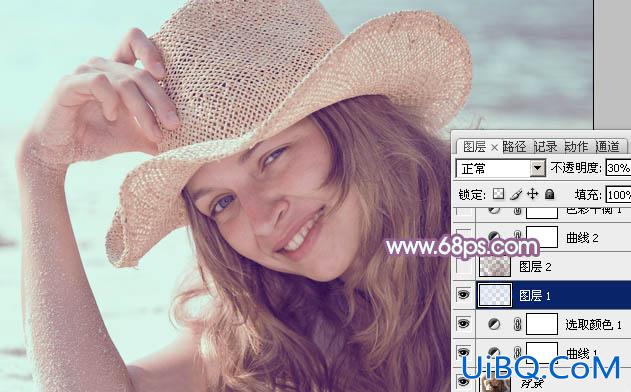Switch to the 通道 (Channels) tab
Image resolution: width=631 pixels, height=392 pixels.
coord(608,146)
